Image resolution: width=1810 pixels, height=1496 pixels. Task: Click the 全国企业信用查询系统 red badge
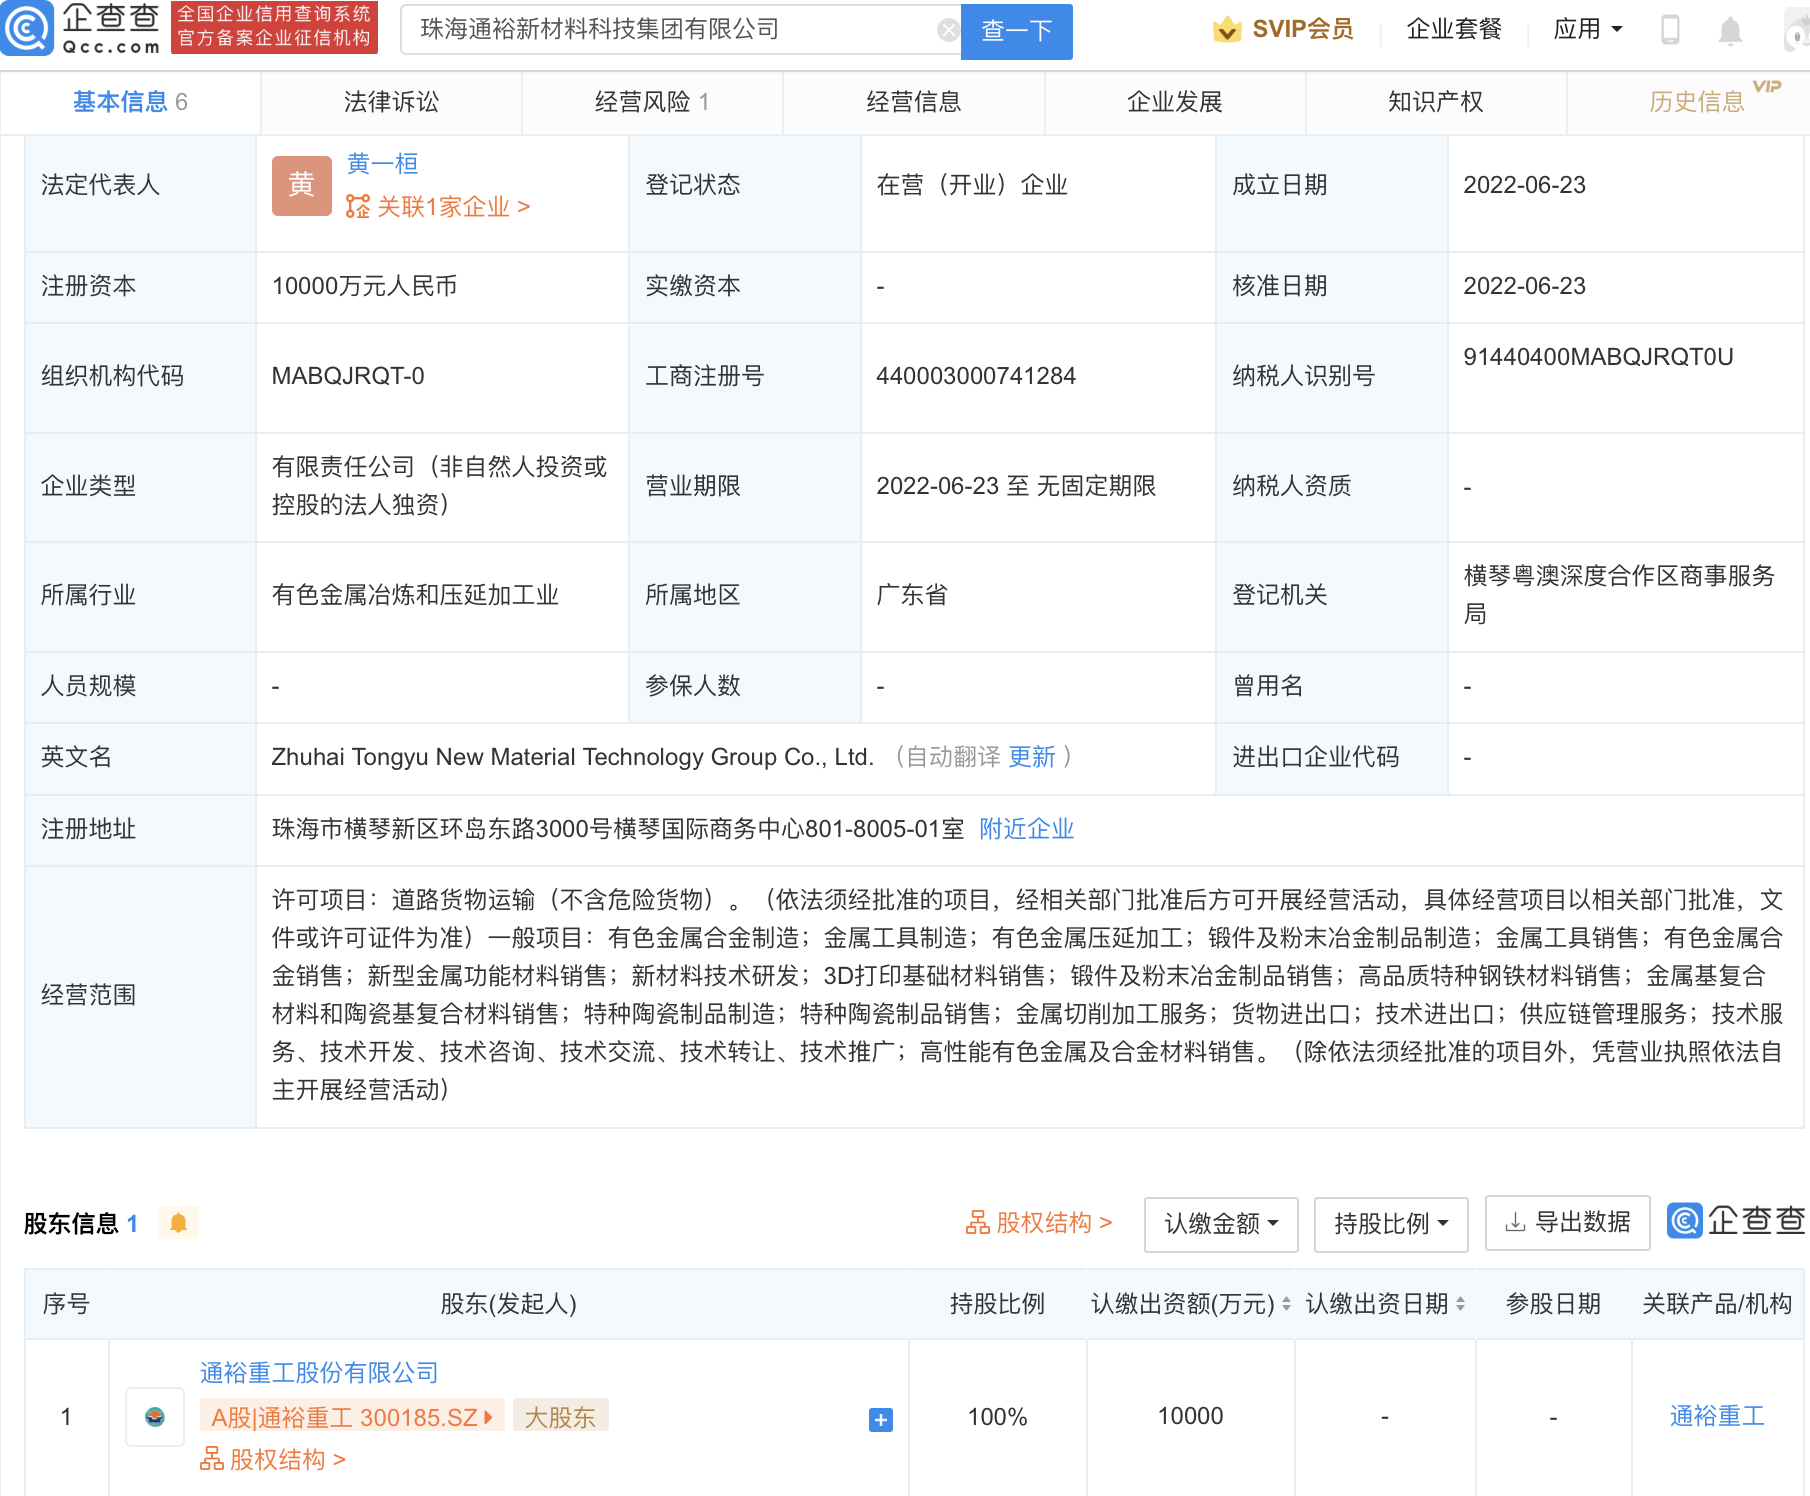pyautogui.click(x=274, y=27)
